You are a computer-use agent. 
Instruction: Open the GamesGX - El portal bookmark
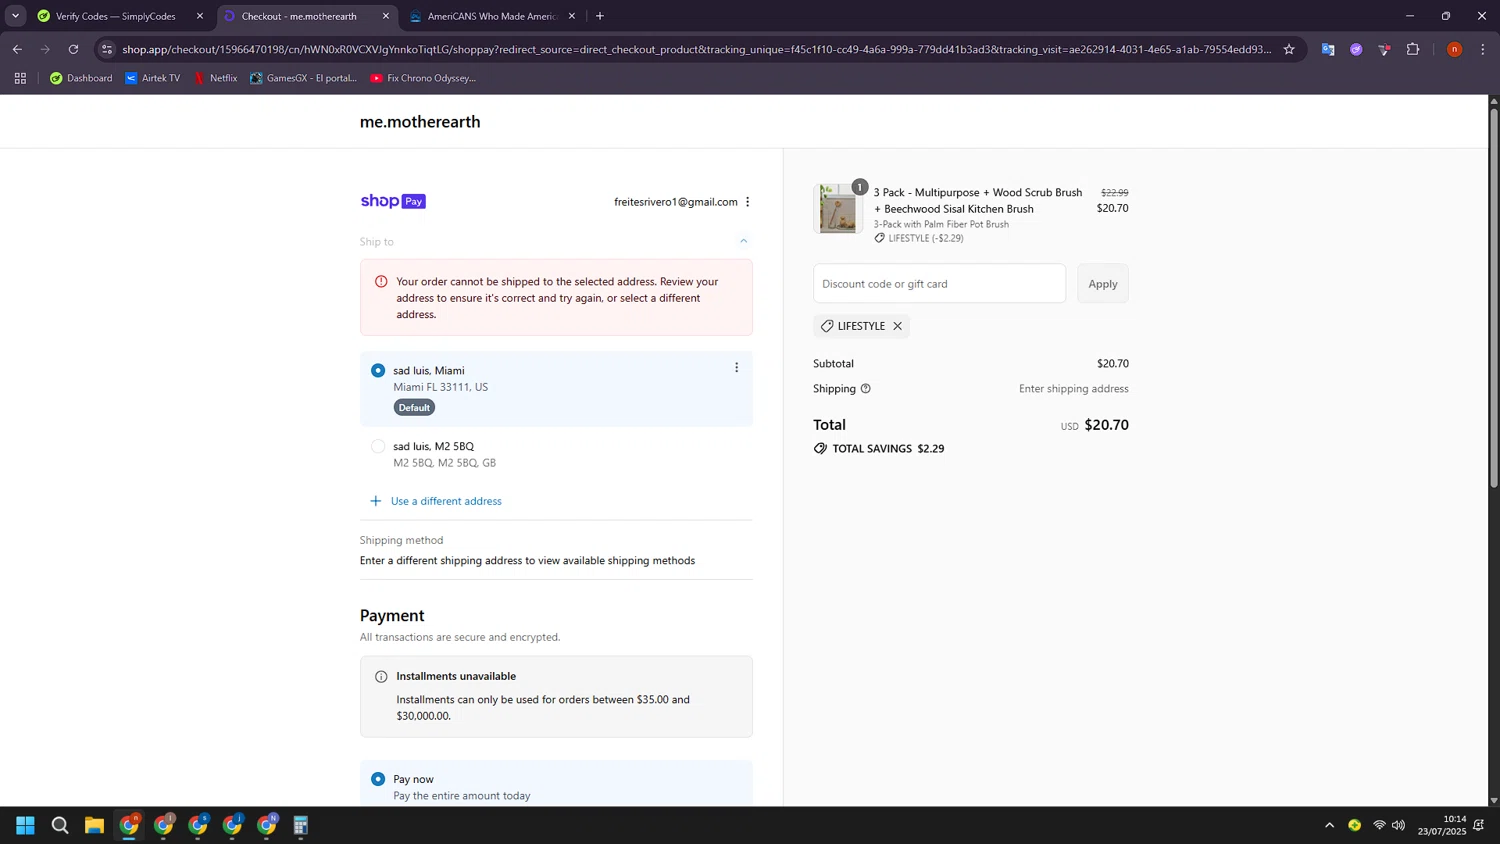303,78
